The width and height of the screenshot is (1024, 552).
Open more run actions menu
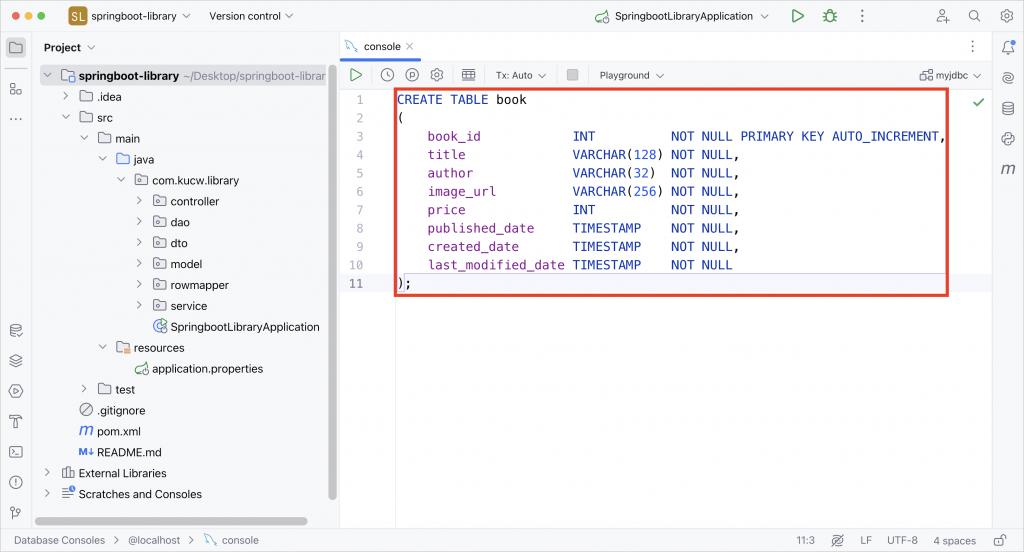(x=862, y=16)
